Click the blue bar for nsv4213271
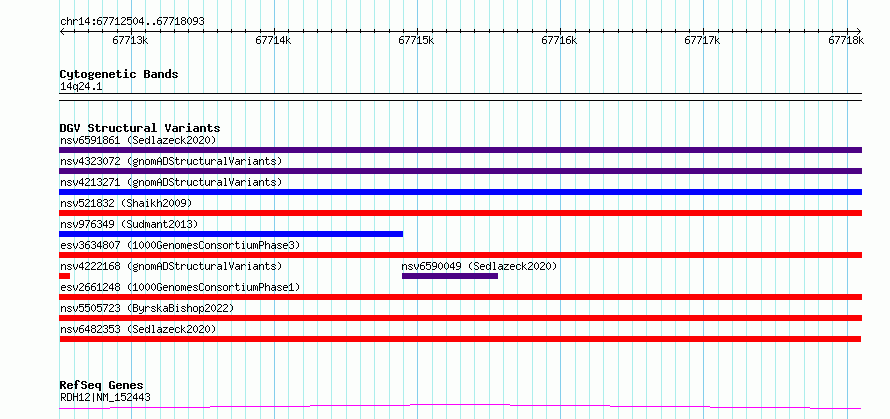890x419 pixels. [460, 192]
